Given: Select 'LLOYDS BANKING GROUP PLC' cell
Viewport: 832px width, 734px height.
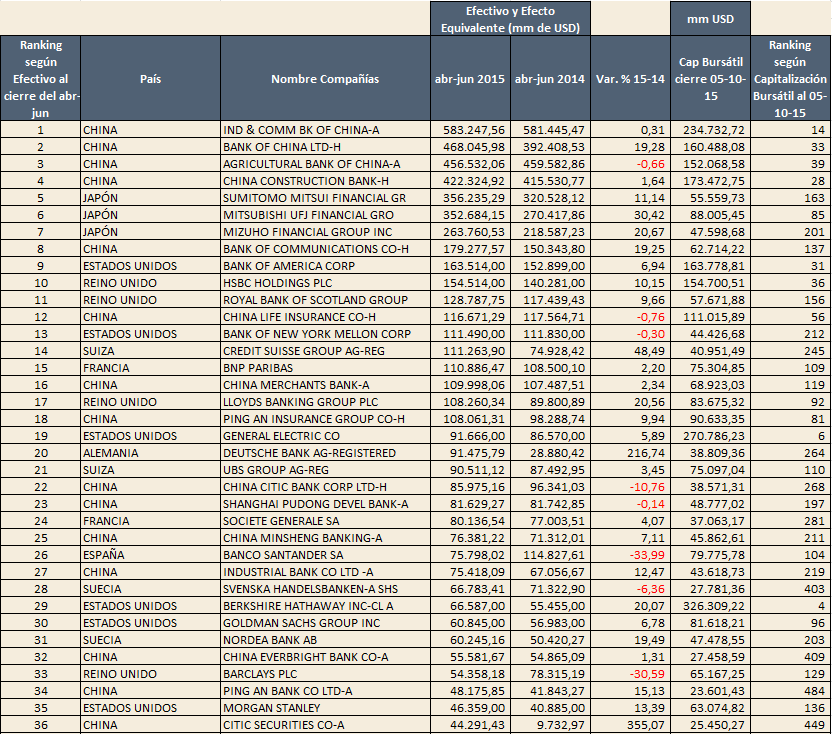Looking at the screenshot, I should (x=325, y=402).
